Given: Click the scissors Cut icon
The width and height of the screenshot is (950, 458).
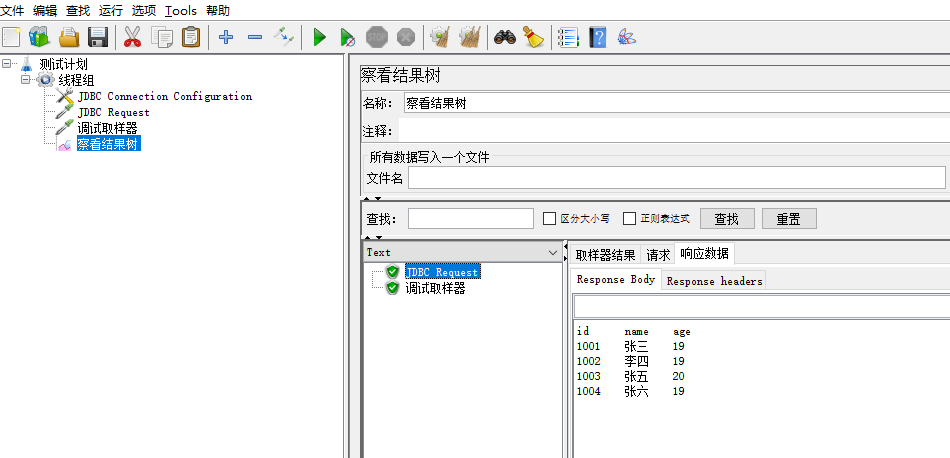Looking at the screenshot, I should click(132, 38).
